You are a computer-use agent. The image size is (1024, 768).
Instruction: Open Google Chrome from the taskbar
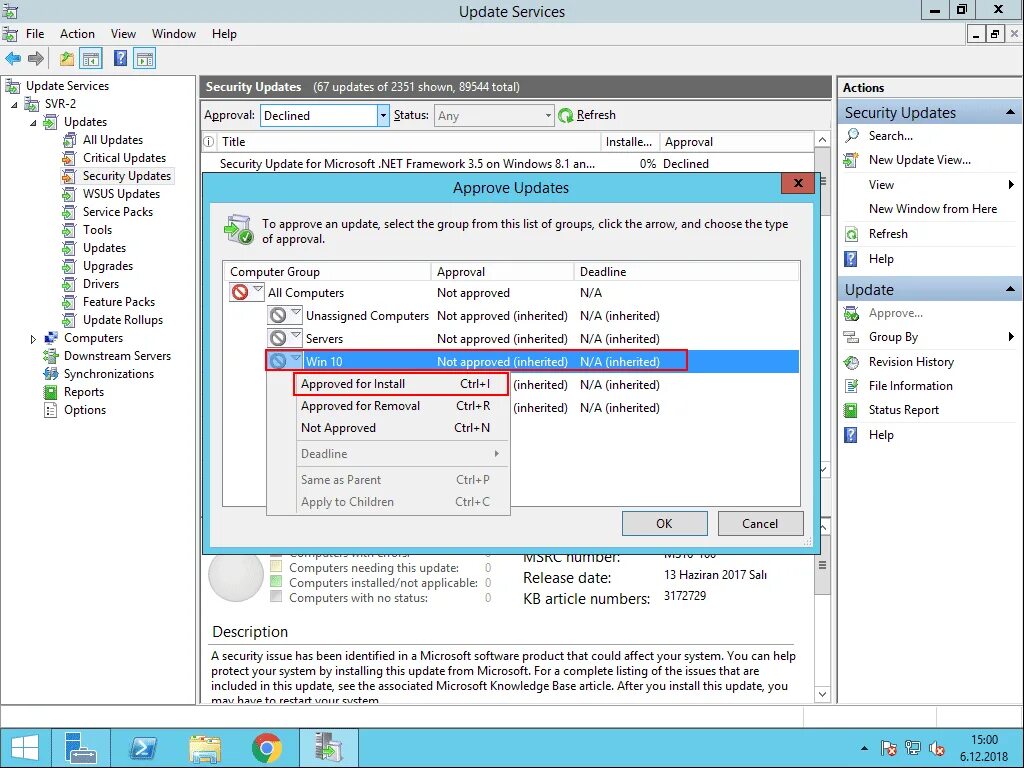coord(266,748)
